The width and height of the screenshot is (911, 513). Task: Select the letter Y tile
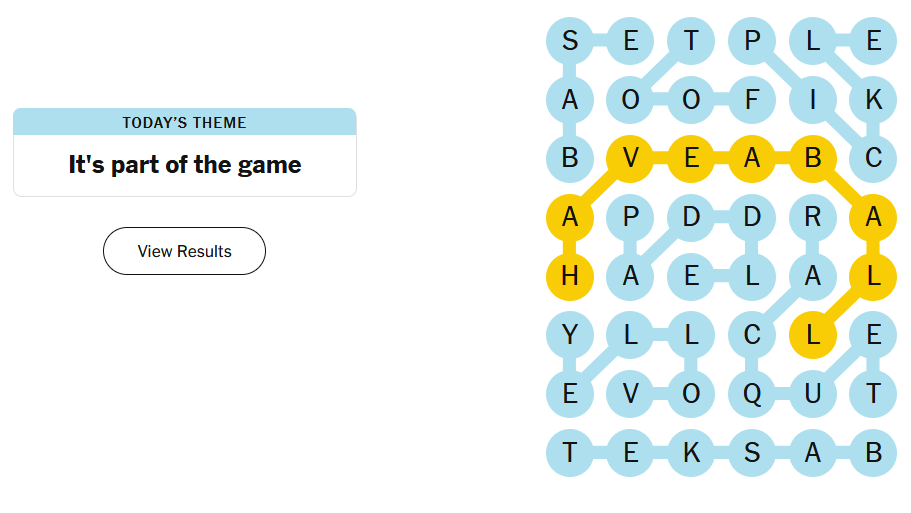point(570,335)
